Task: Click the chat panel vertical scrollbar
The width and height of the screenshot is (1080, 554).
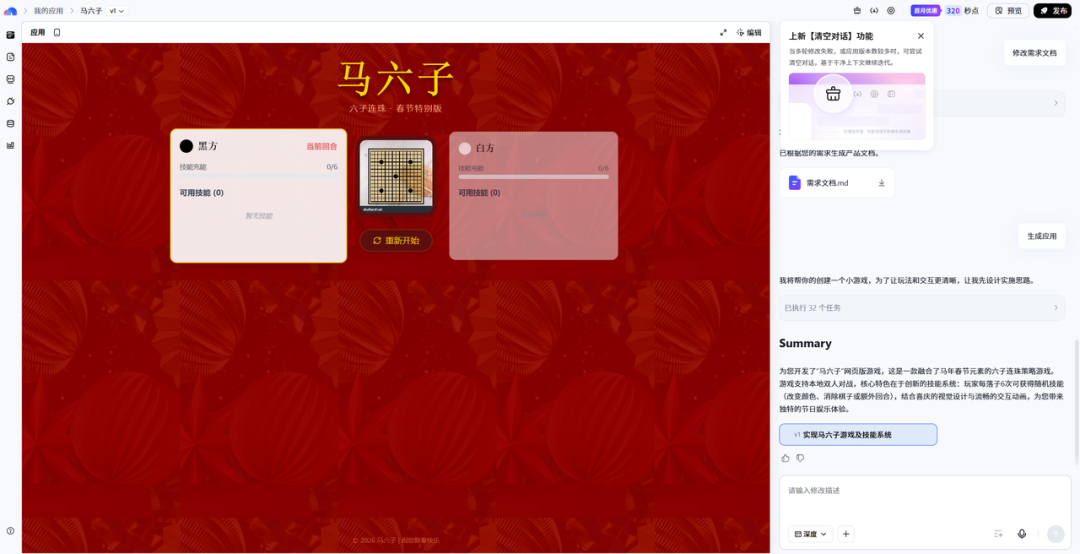Action: click(x=1076, y=402)
